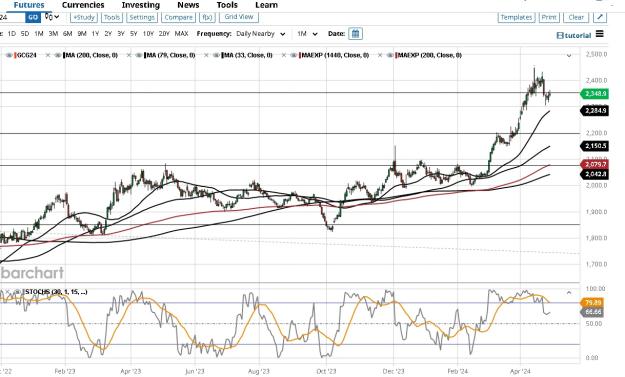The height and width of the screenshot is (377, 625).
Task: Open the dropdown next to the GO button
Action: coord(52,17)
